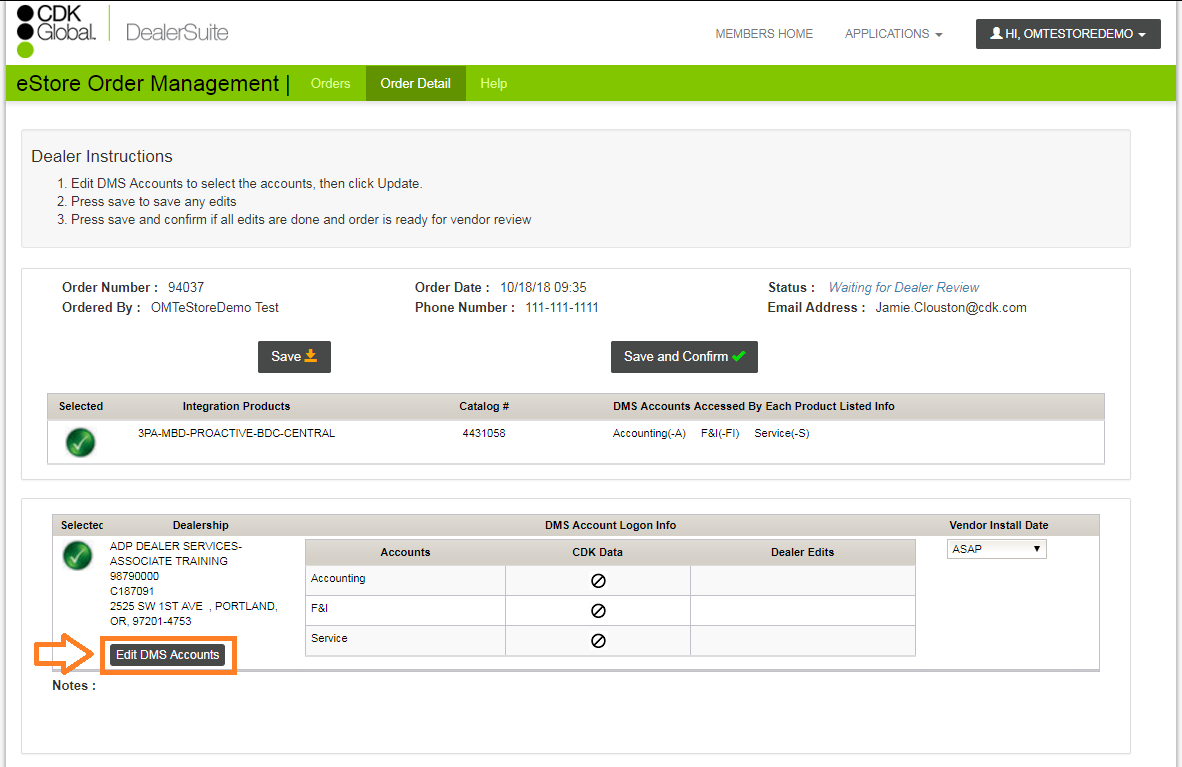Image resolution: width=1182 pixels, height=767 pixels.
Task: Click the Save and Confirm button
Action: pyautogui.click(x=684, y=357)
